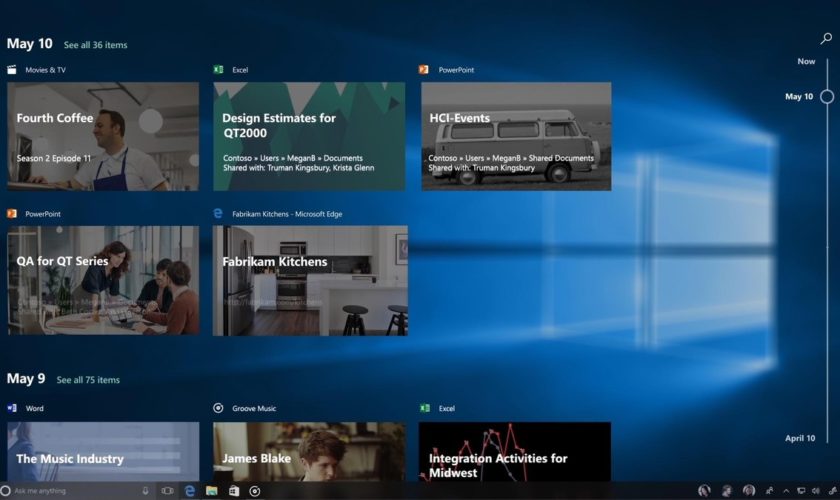The image size is (840, 500).
Task: Open the Fabrikam Kitchens Edge card
Action: pos(310,280)
